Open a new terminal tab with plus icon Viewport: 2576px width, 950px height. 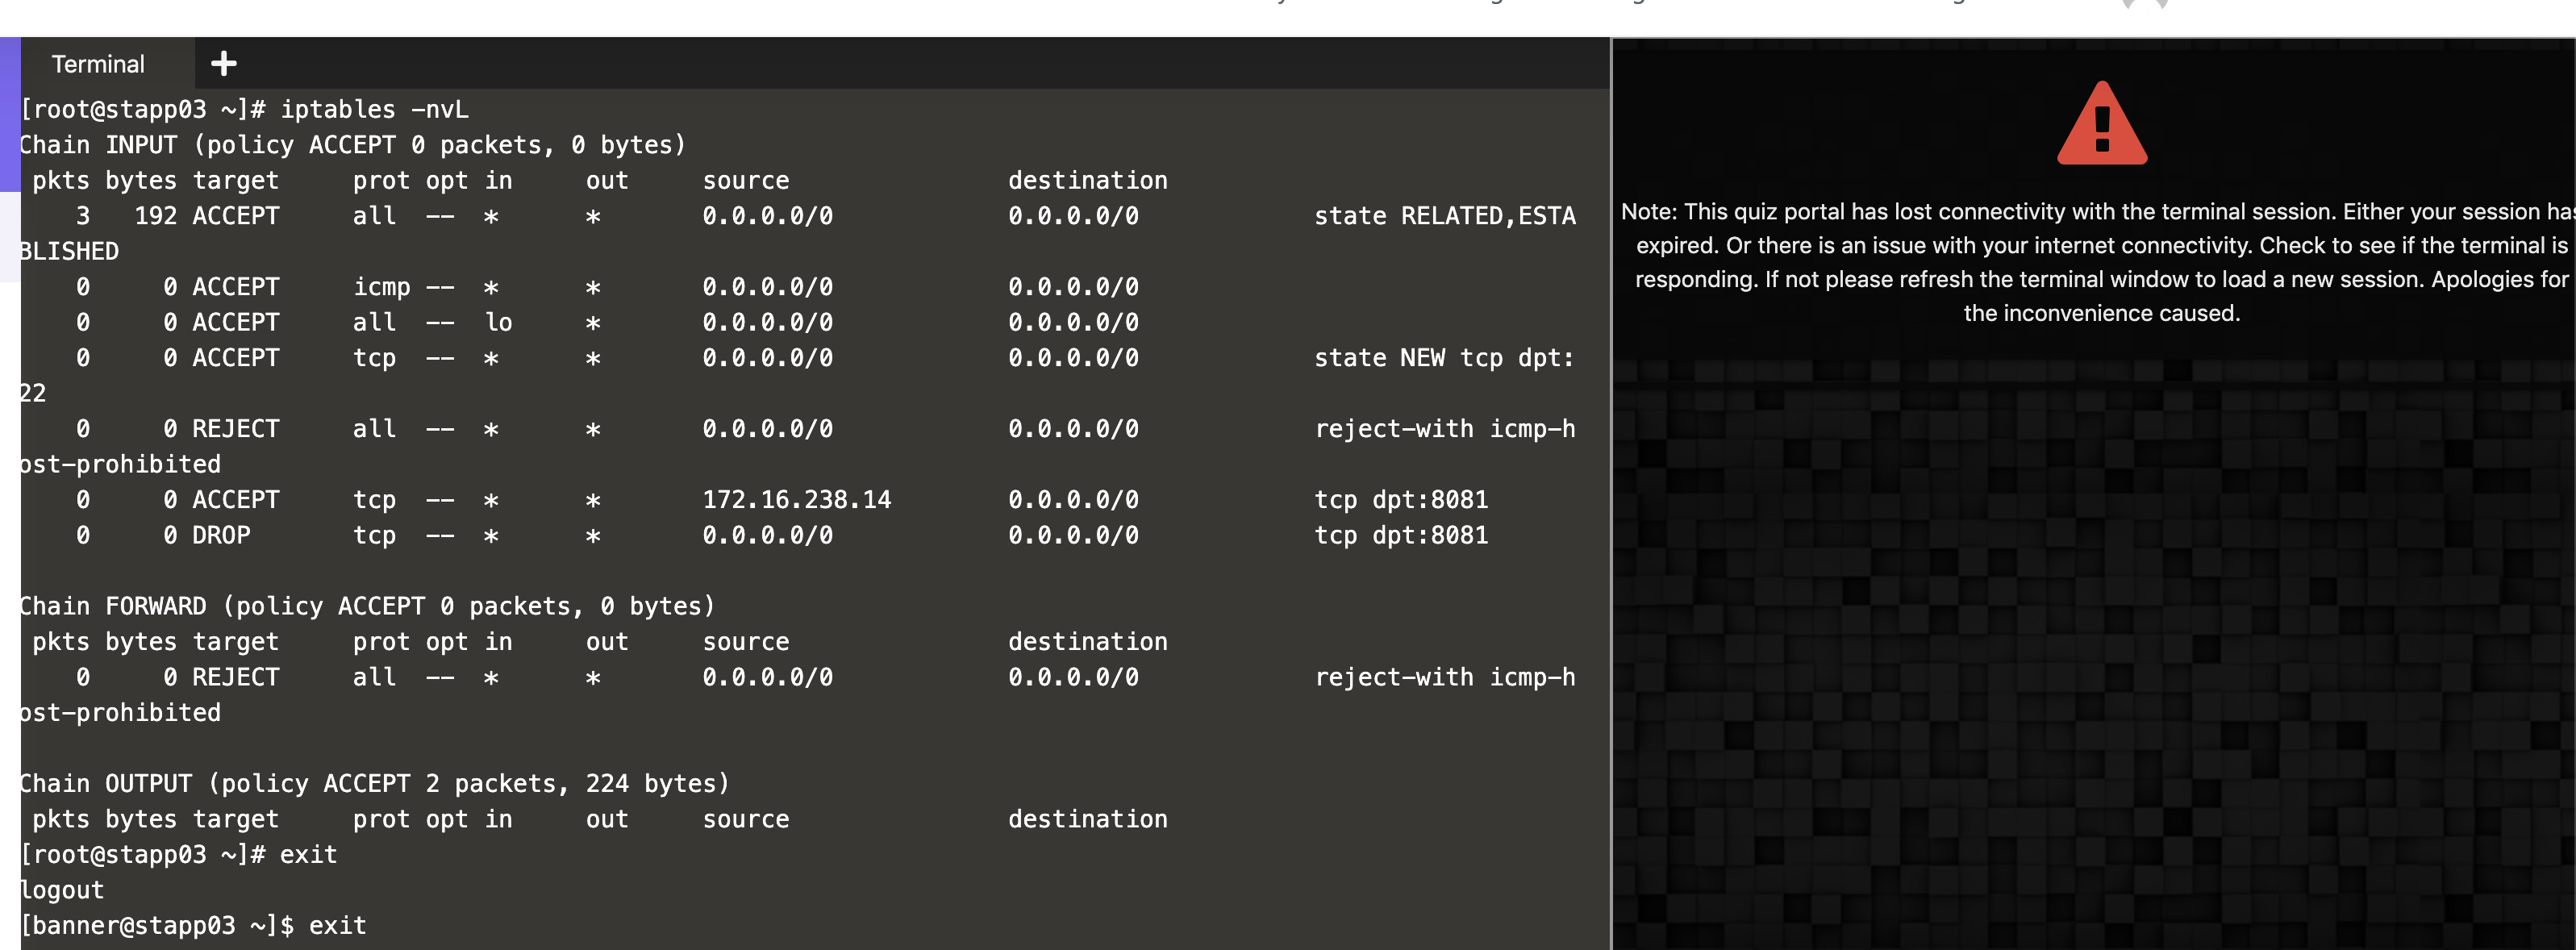coord(224,64)
